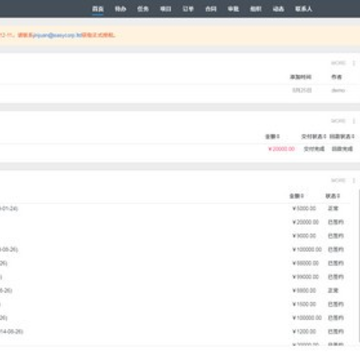Viewport: 360px width, 360px height.
Task: Go to the 首页 tab
Action: 98,9
